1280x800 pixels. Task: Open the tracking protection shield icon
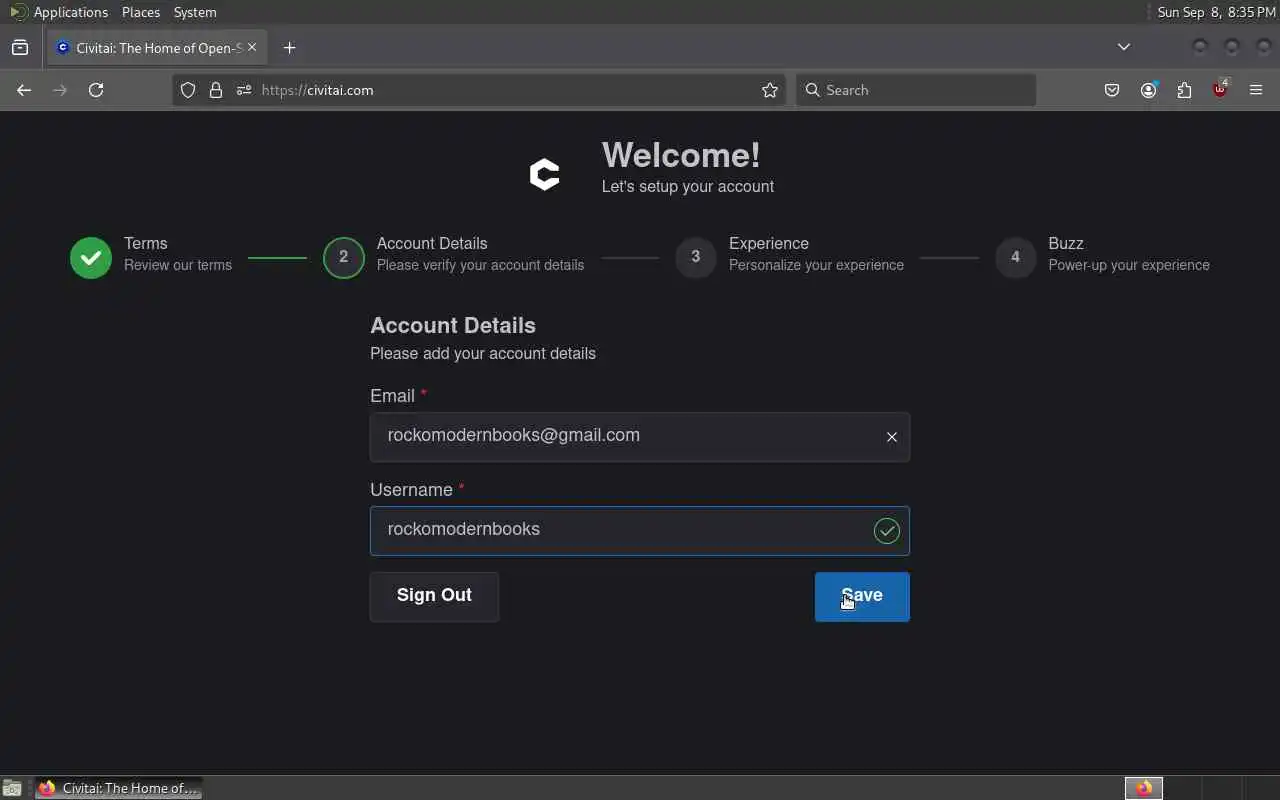(188, 90)
